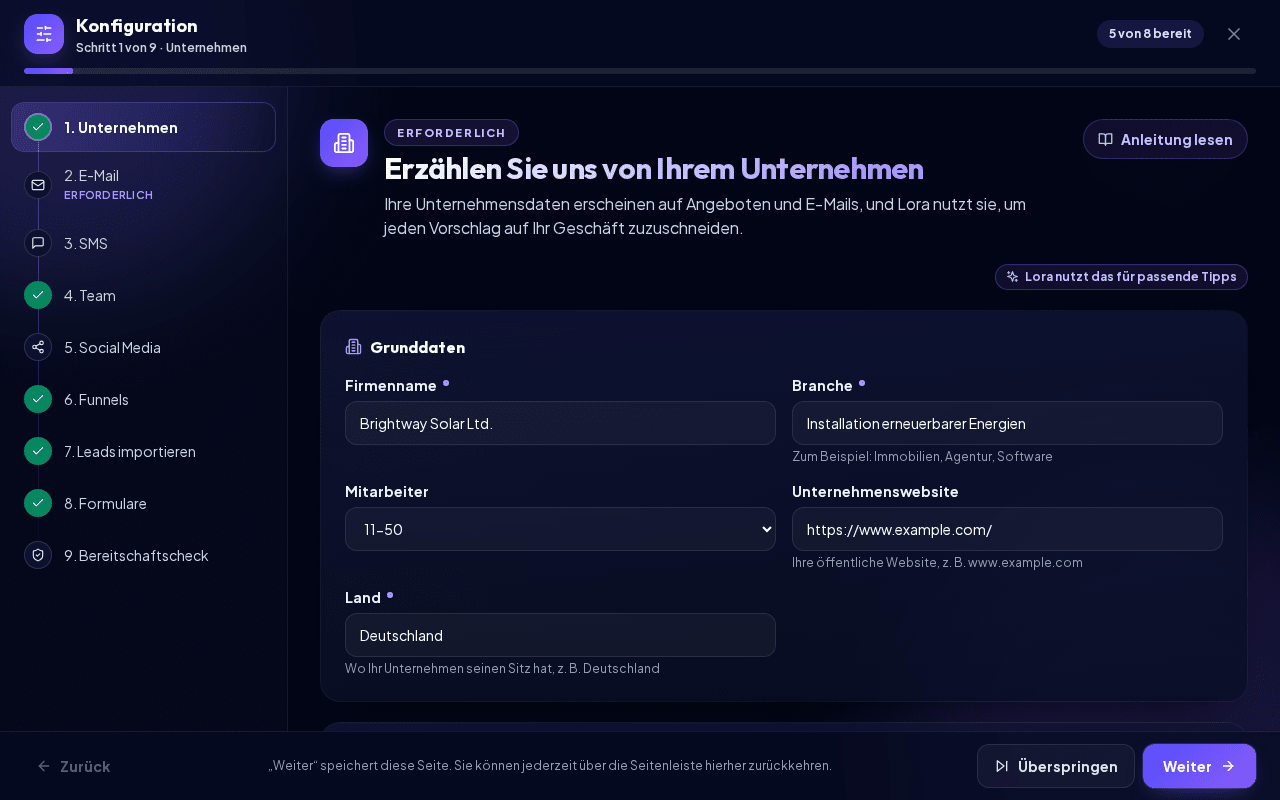Click the left arrow icon beside Zurück

tap(44, 766)
